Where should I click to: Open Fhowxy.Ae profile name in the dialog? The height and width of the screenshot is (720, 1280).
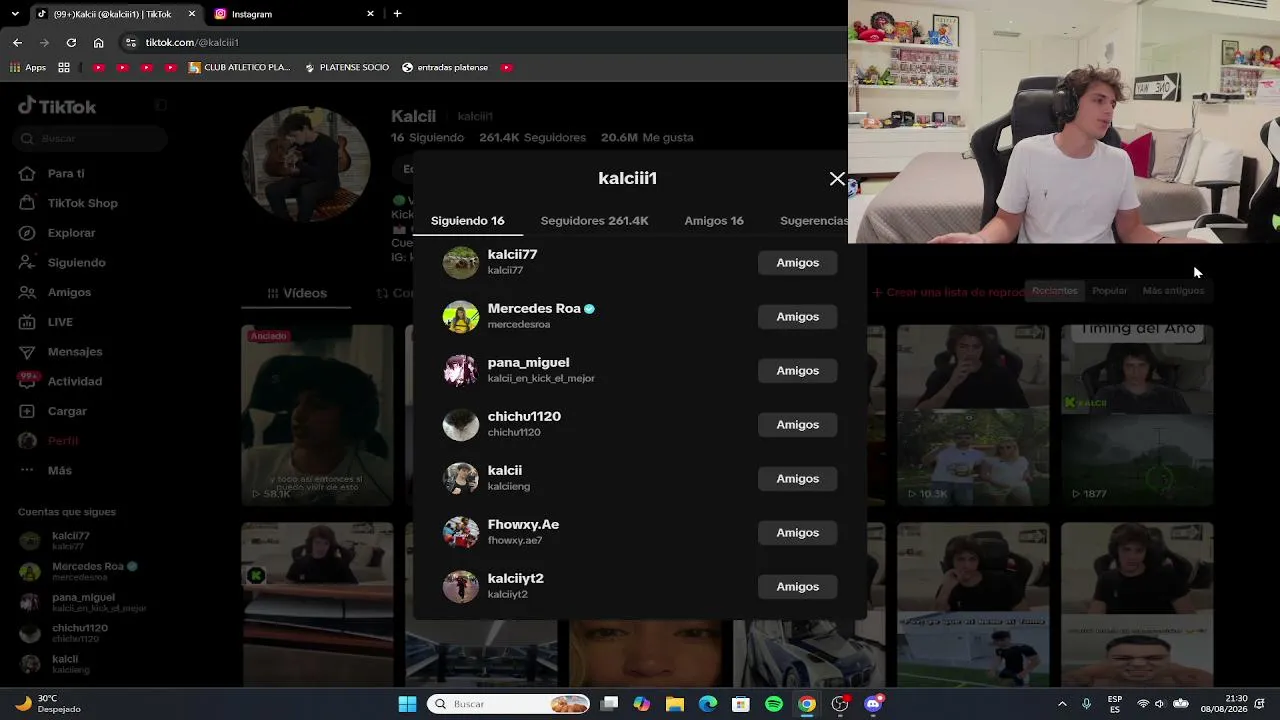(523, 525)
